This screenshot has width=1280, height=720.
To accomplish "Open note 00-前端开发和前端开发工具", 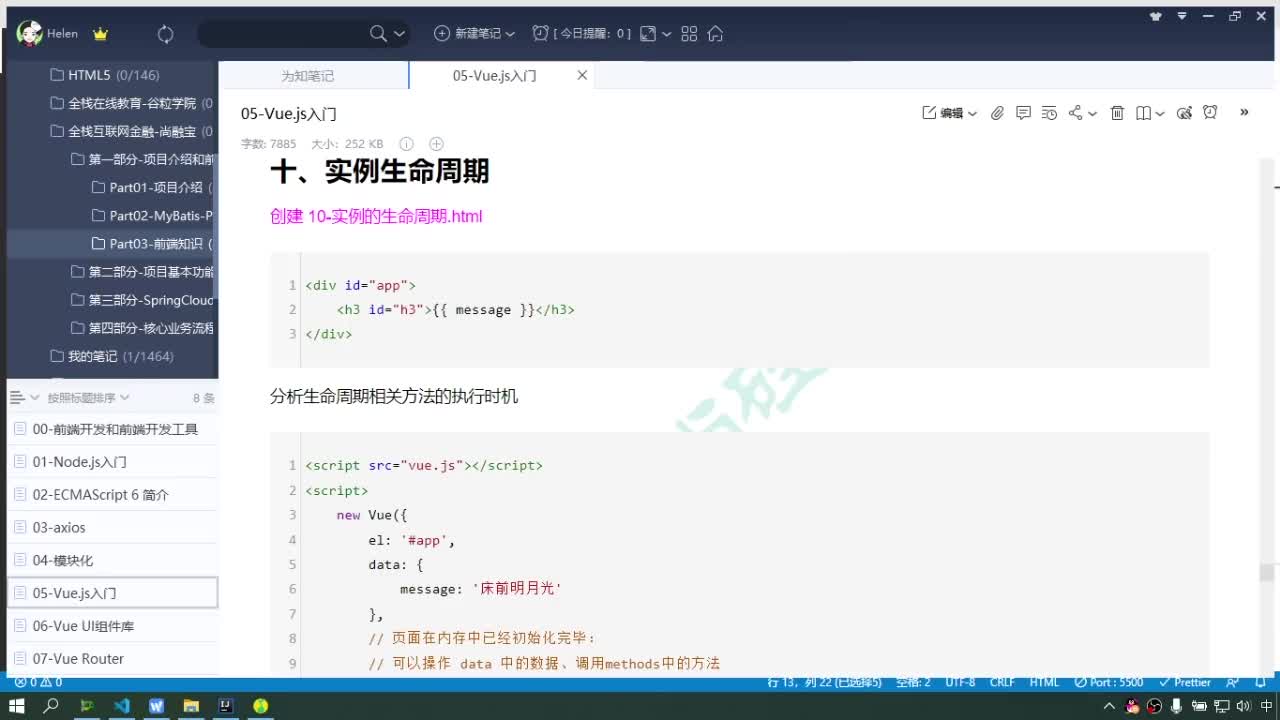I will click(112, 429).
